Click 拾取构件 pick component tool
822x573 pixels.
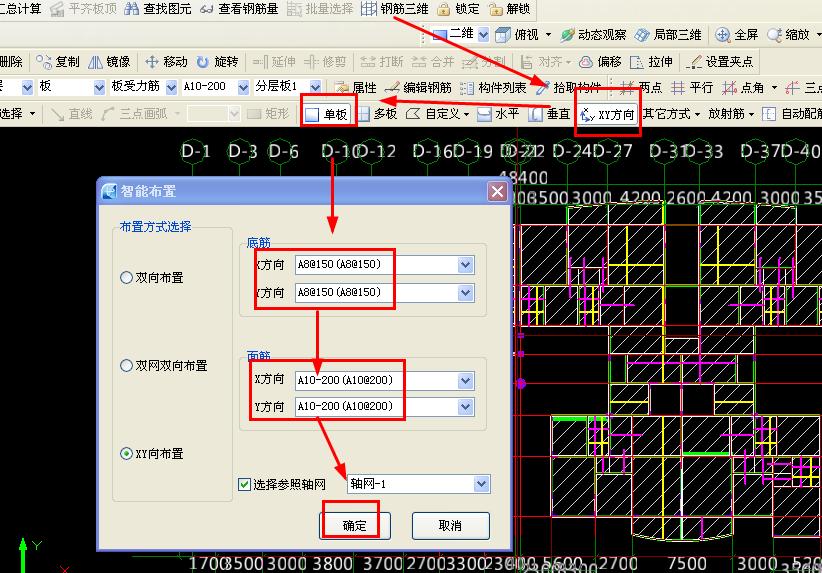pos(568,87)
